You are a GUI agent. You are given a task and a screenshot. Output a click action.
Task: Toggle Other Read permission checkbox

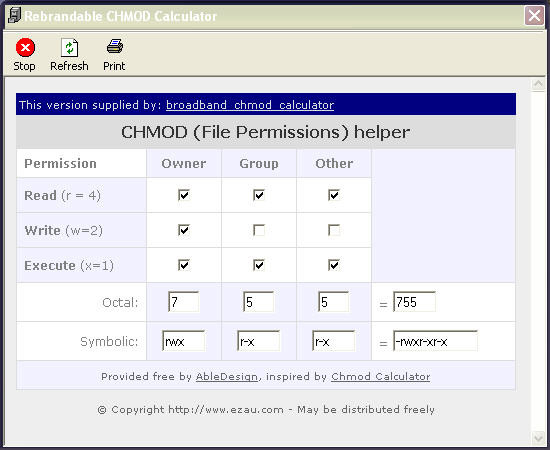pyautogui.click(x=334, y=195)
